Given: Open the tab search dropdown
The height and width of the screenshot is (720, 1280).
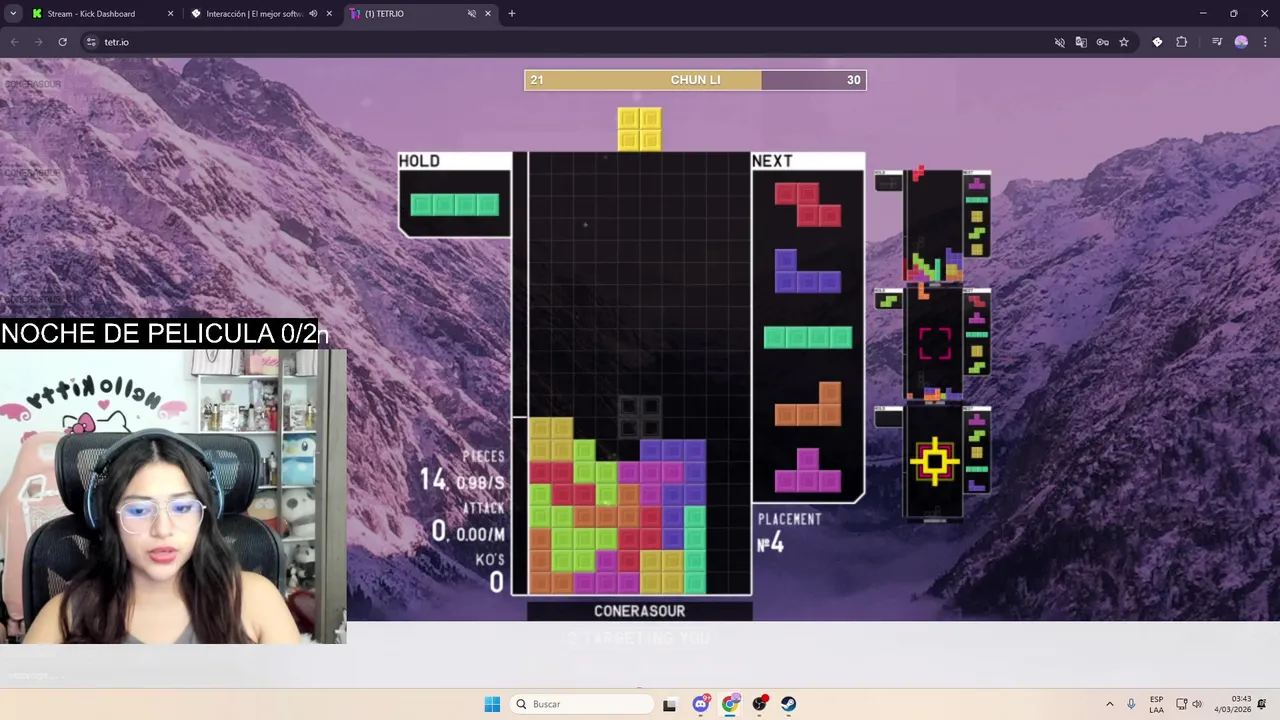Looking at the screenshot, I should click(x=13, y=14).
